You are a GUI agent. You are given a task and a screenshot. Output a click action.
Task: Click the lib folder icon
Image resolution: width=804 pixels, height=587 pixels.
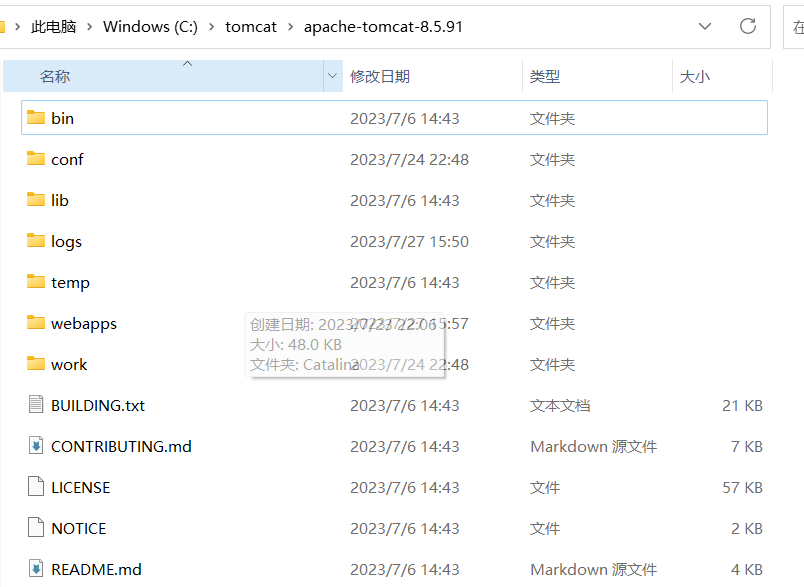pyautogui.click(x=36, y=199)
